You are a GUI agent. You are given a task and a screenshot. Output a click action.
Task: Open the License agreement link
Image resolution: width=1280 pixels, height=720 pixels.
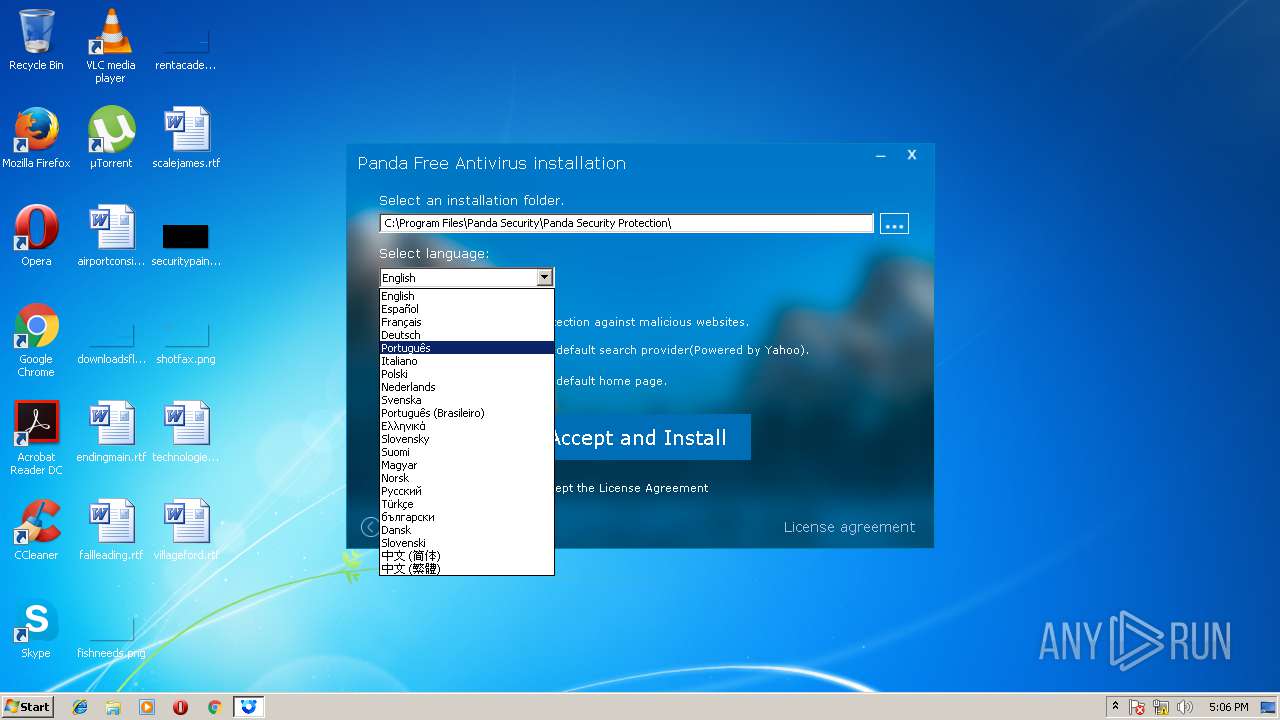[849, 527]
